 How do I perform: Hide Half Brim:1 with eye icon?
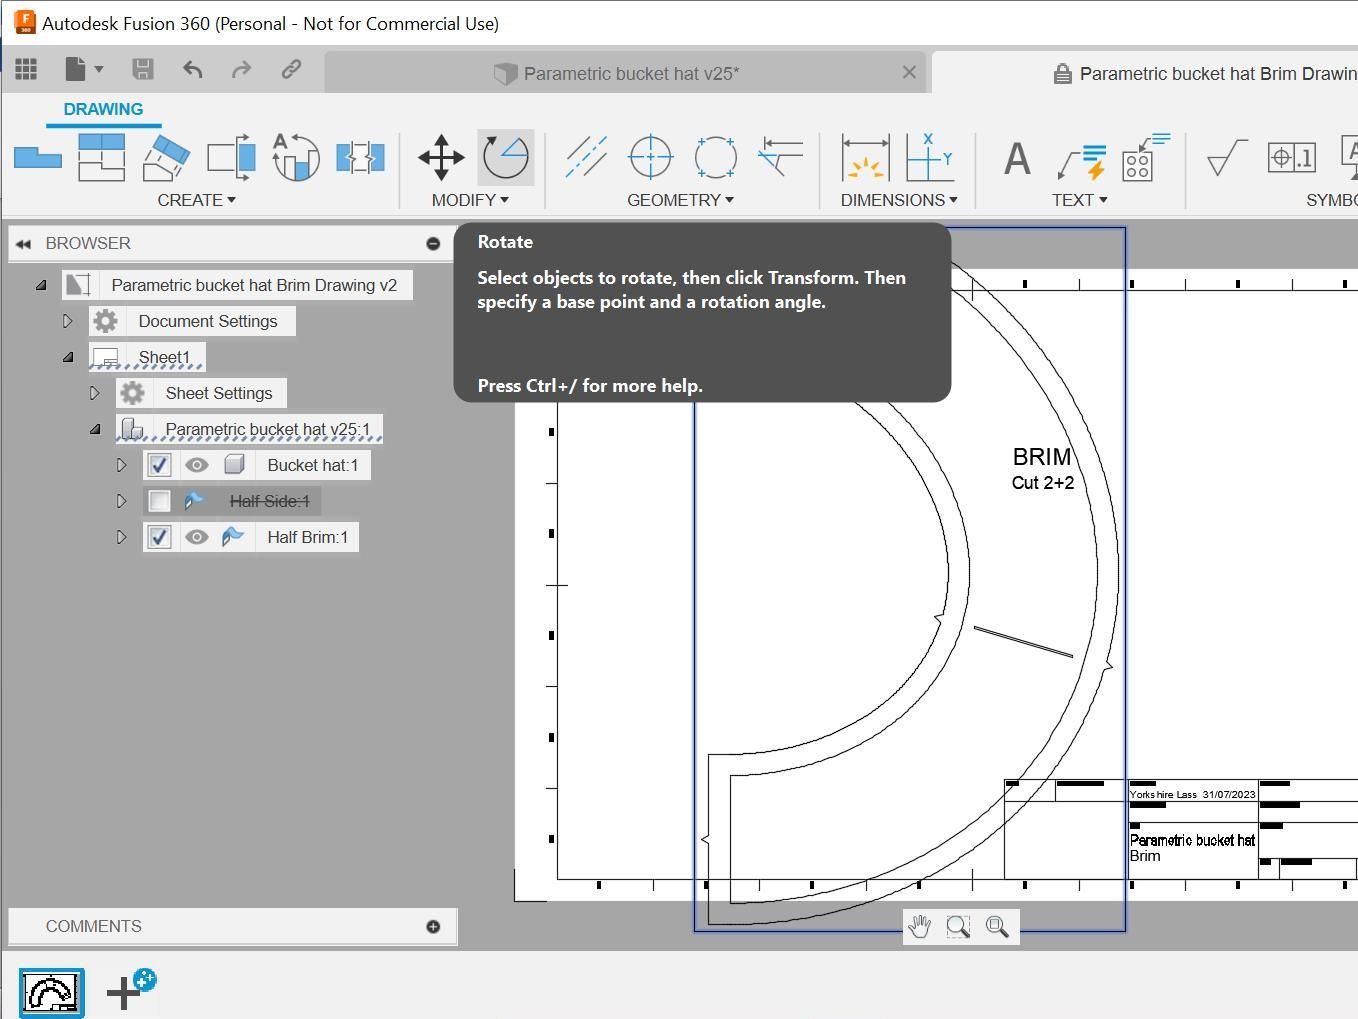point(197,537)
